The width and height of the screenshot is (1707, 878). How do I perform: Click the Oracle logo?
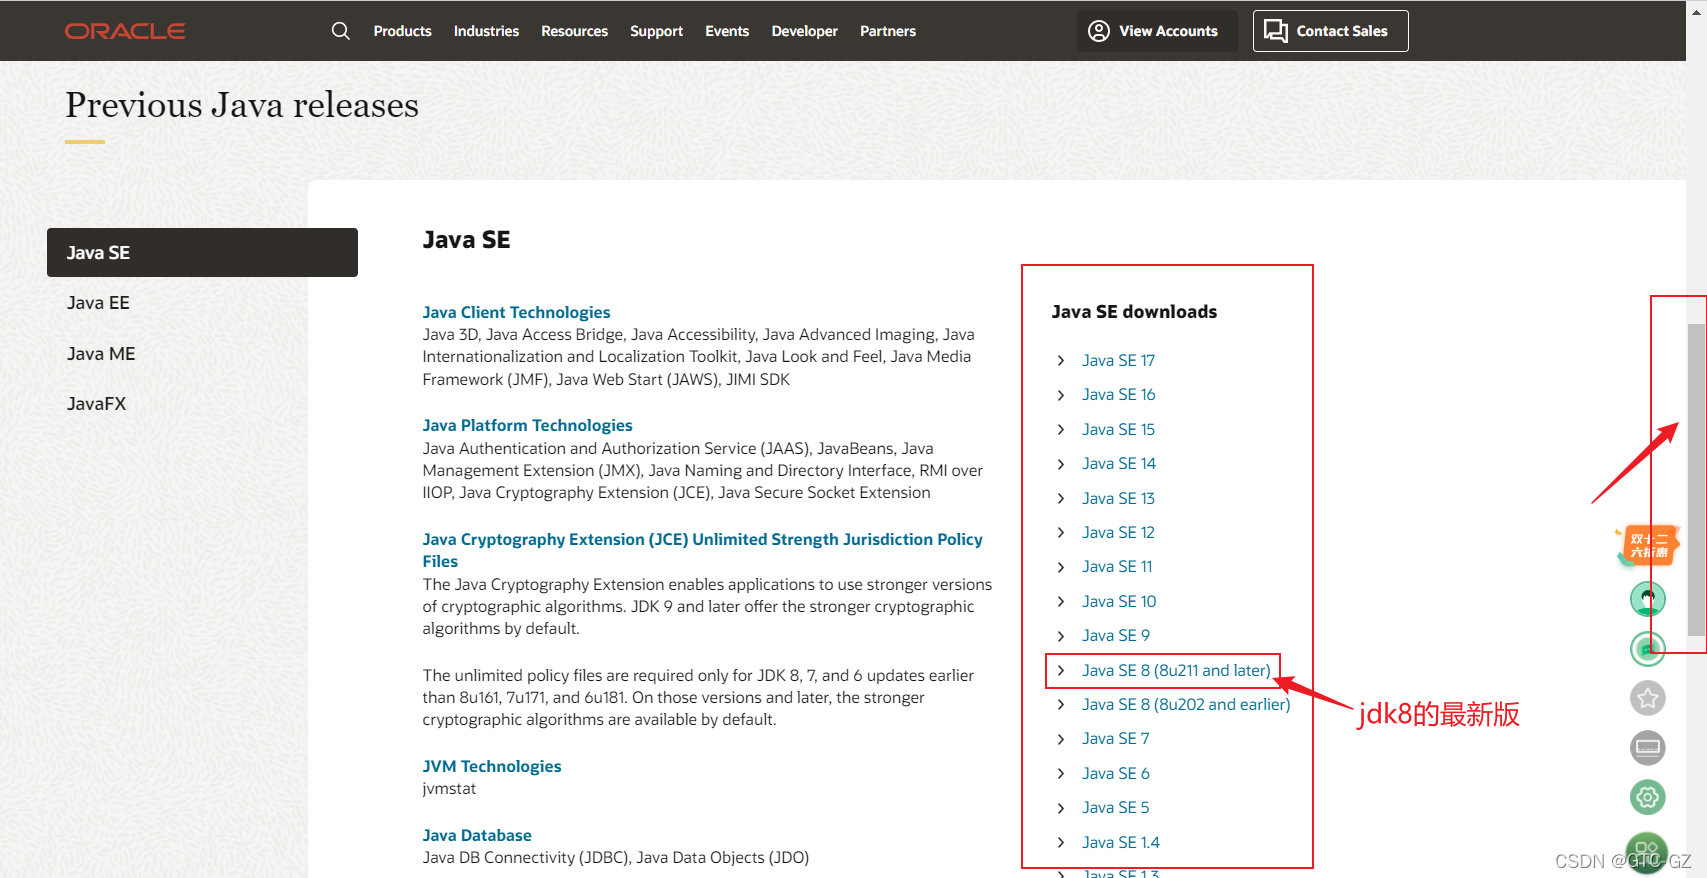click(125, 31)
